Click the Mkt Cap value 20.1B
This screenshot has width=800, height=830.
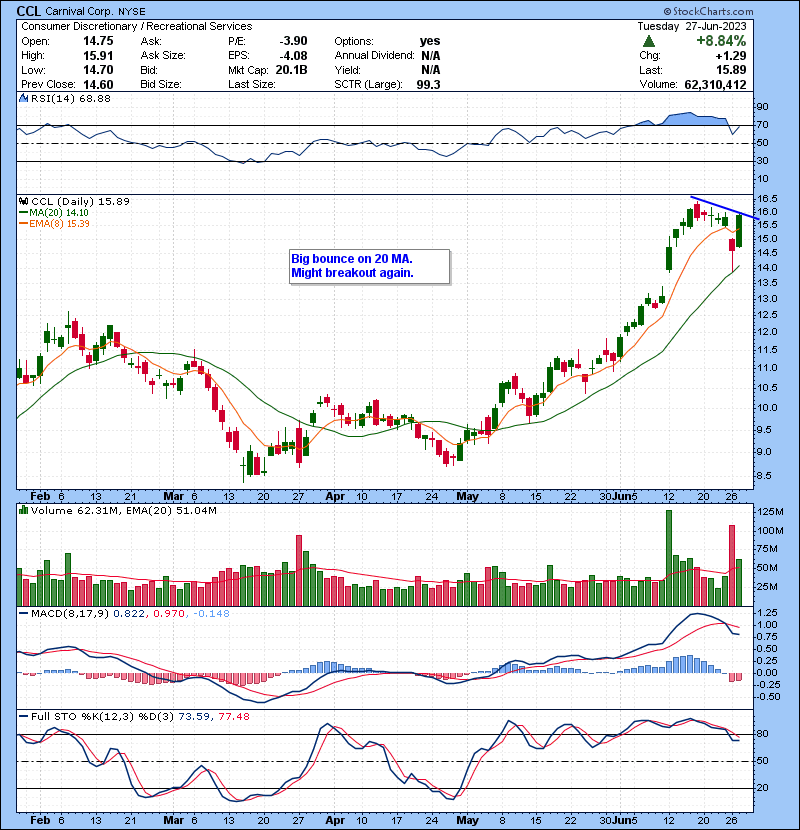[291, 70]
